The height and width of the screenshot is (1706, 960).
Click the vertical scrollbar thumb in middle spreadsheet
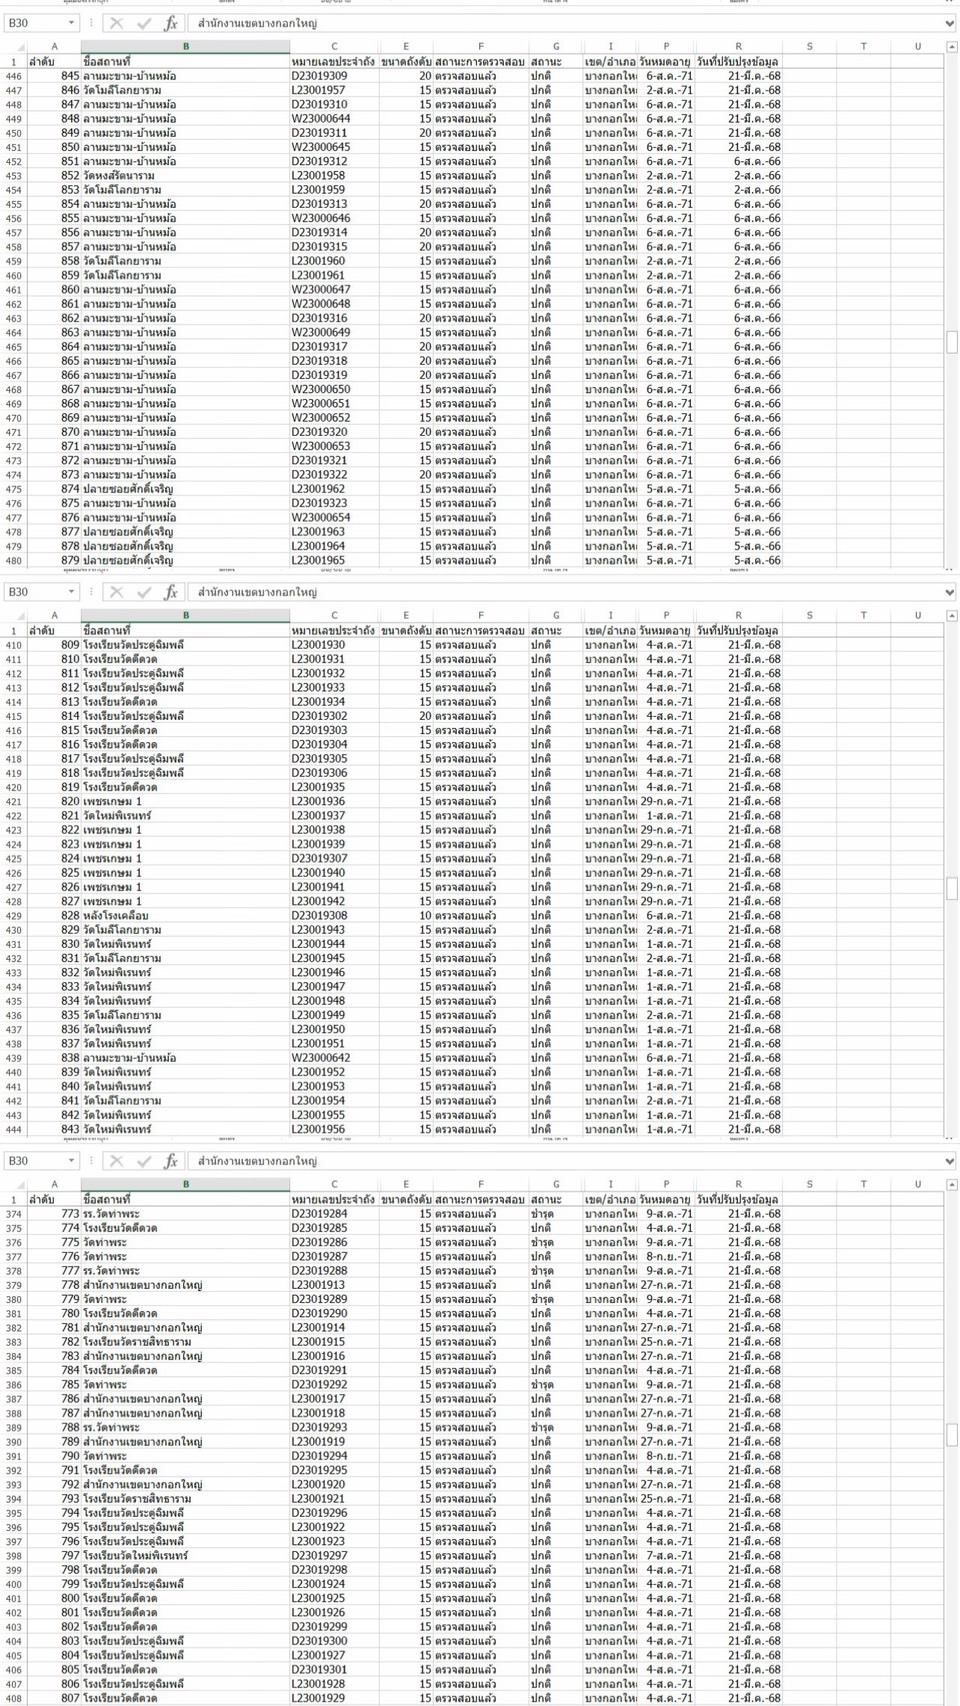click(952, 889)
